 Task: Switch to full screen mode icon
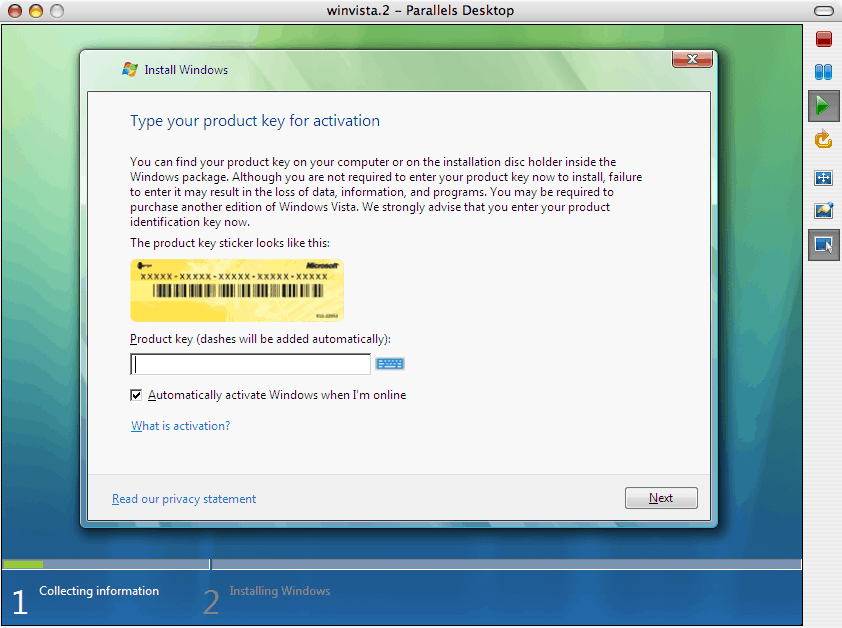(823, 178)
